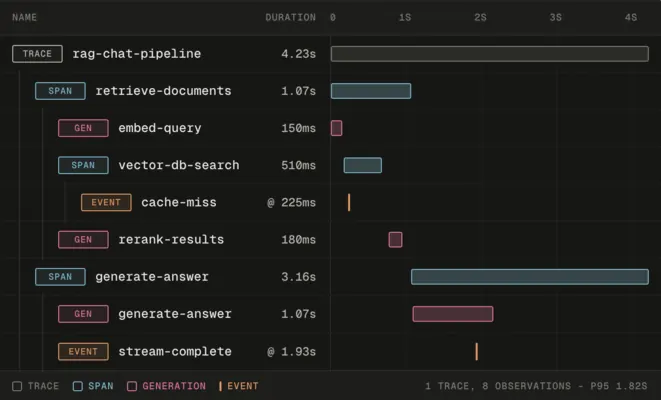
Task: Click the TRACE badge for rag-chat-pipeline
Action: pos(38,54)
